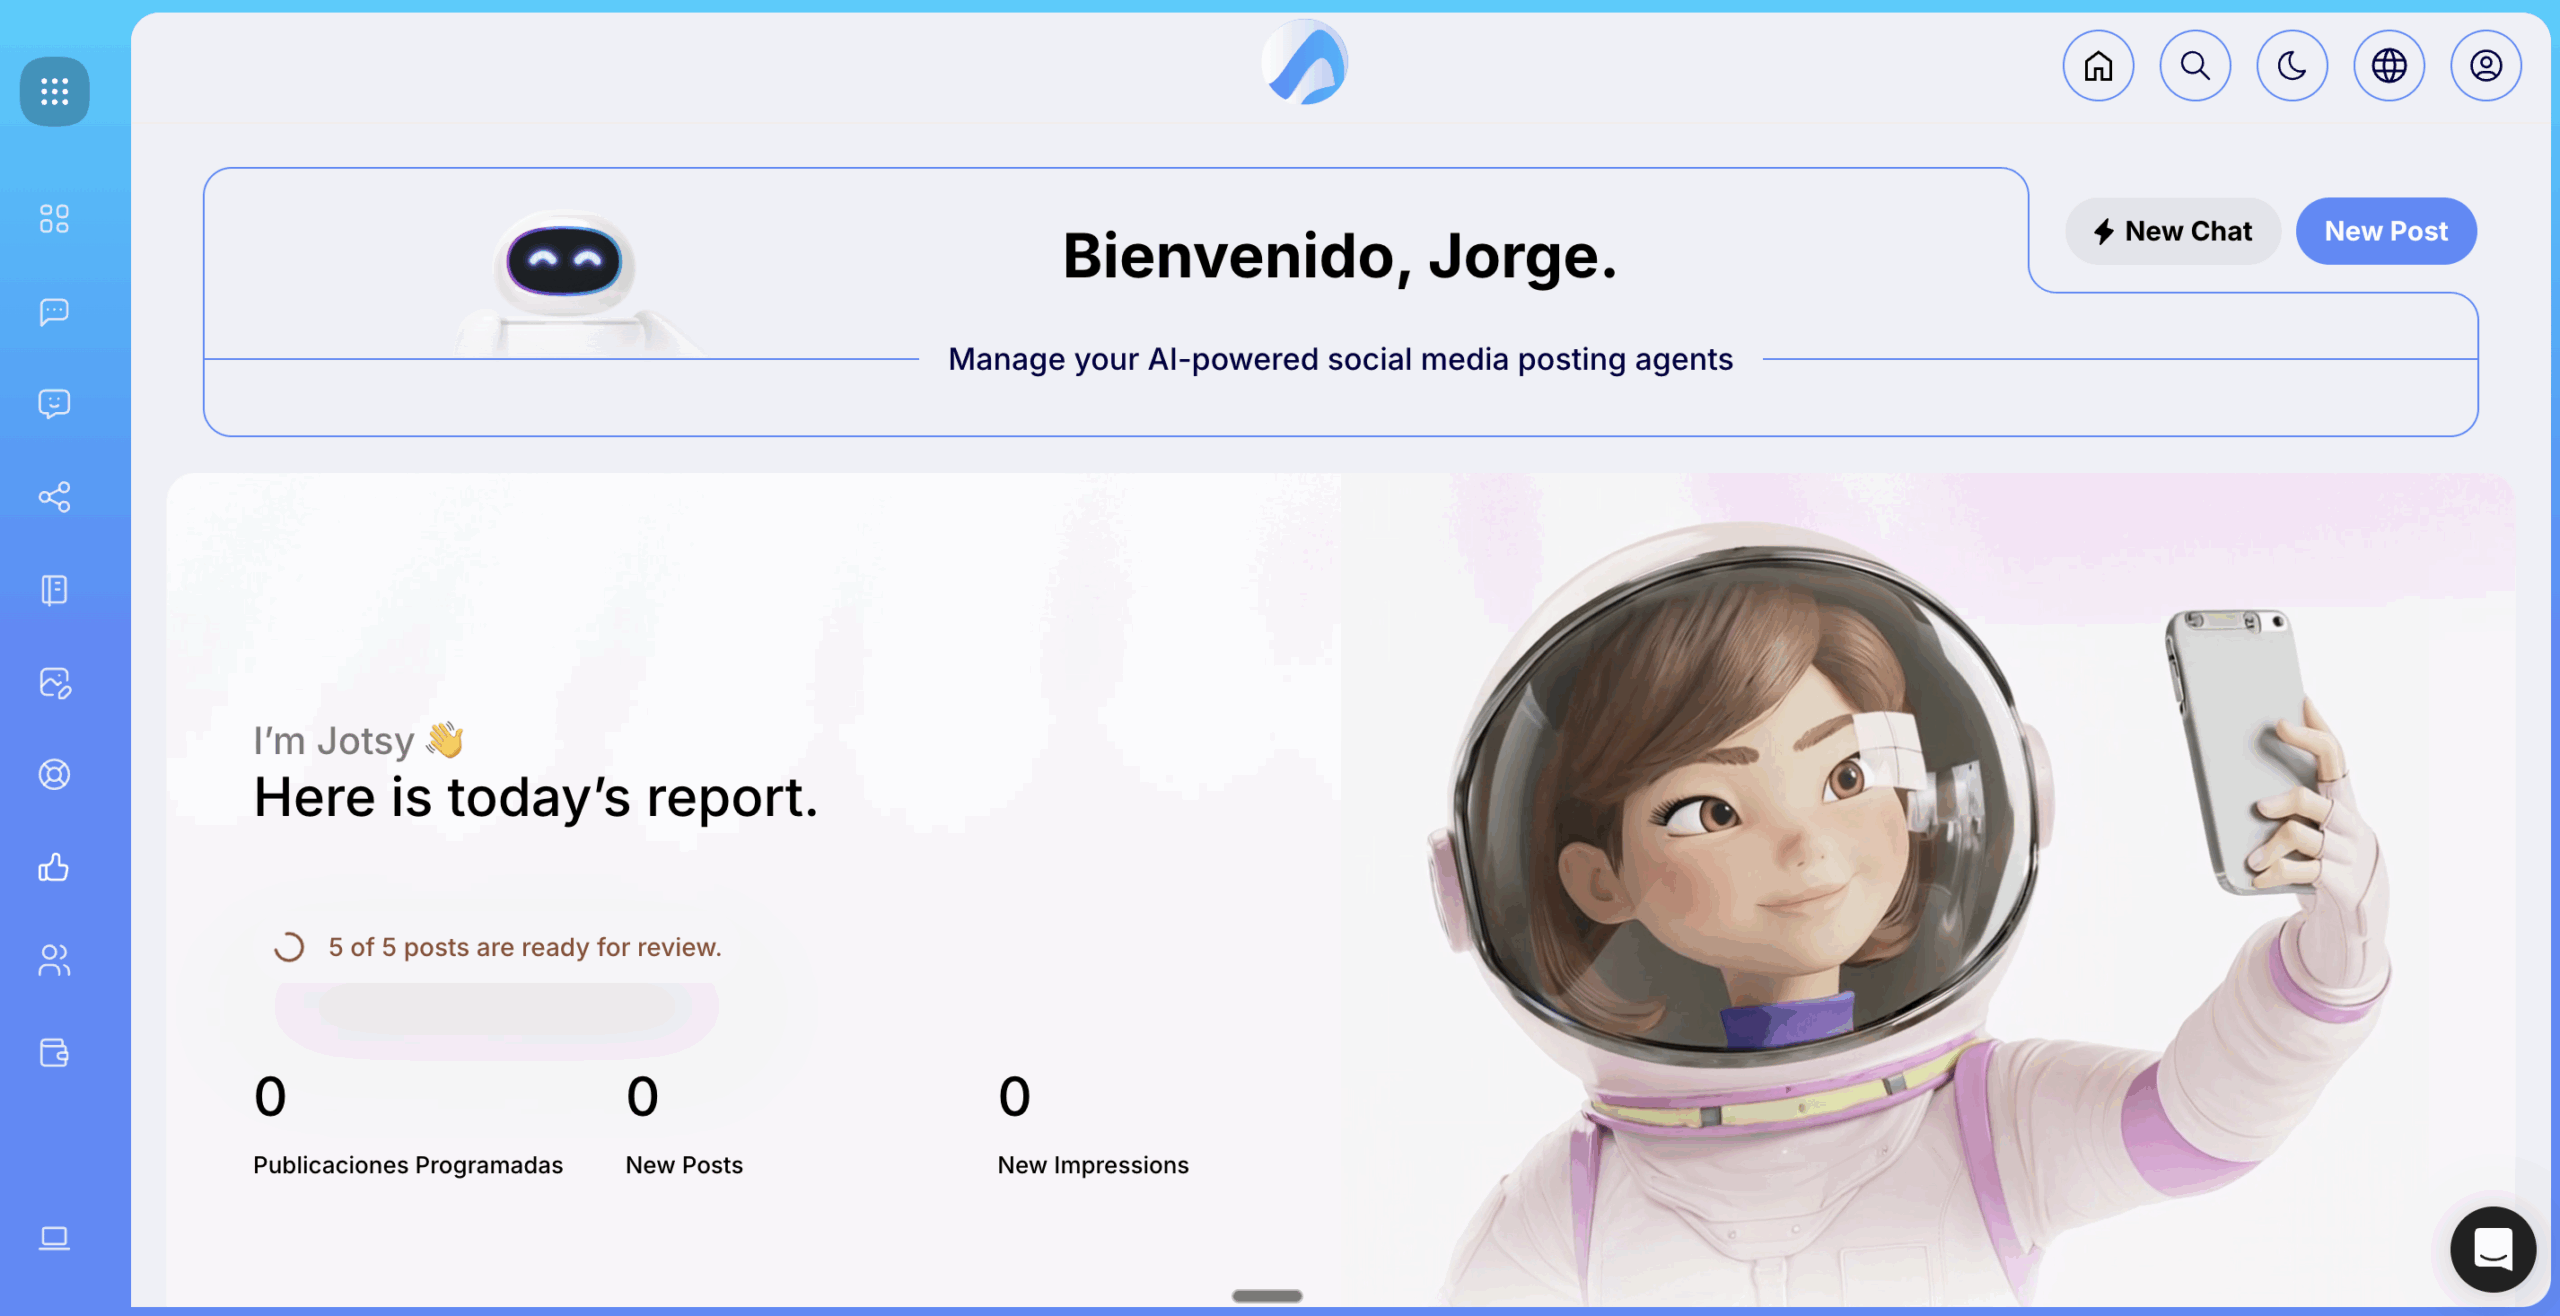Open the chat bubble sidebar icon
2560x1316 pixels.
coord(54,312)
